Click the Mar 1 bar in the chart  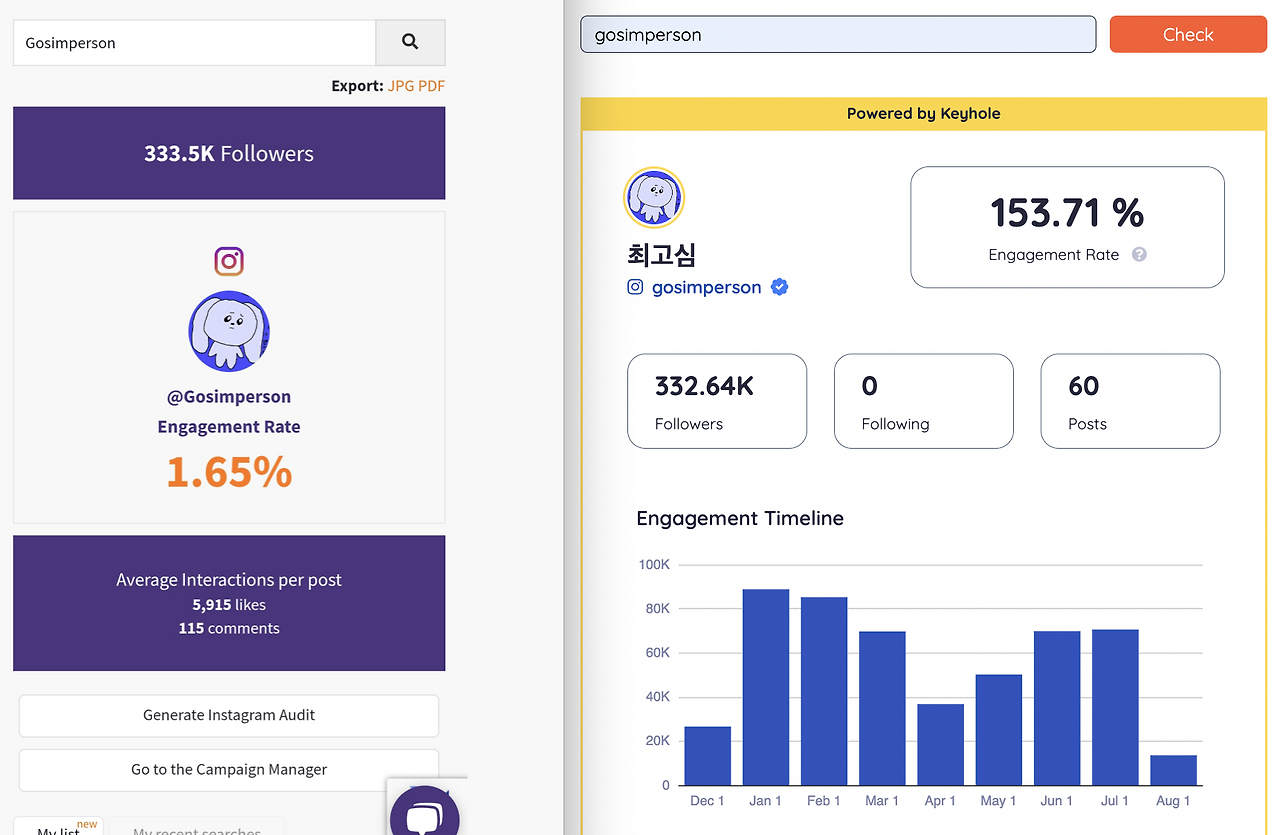[882, 709]
